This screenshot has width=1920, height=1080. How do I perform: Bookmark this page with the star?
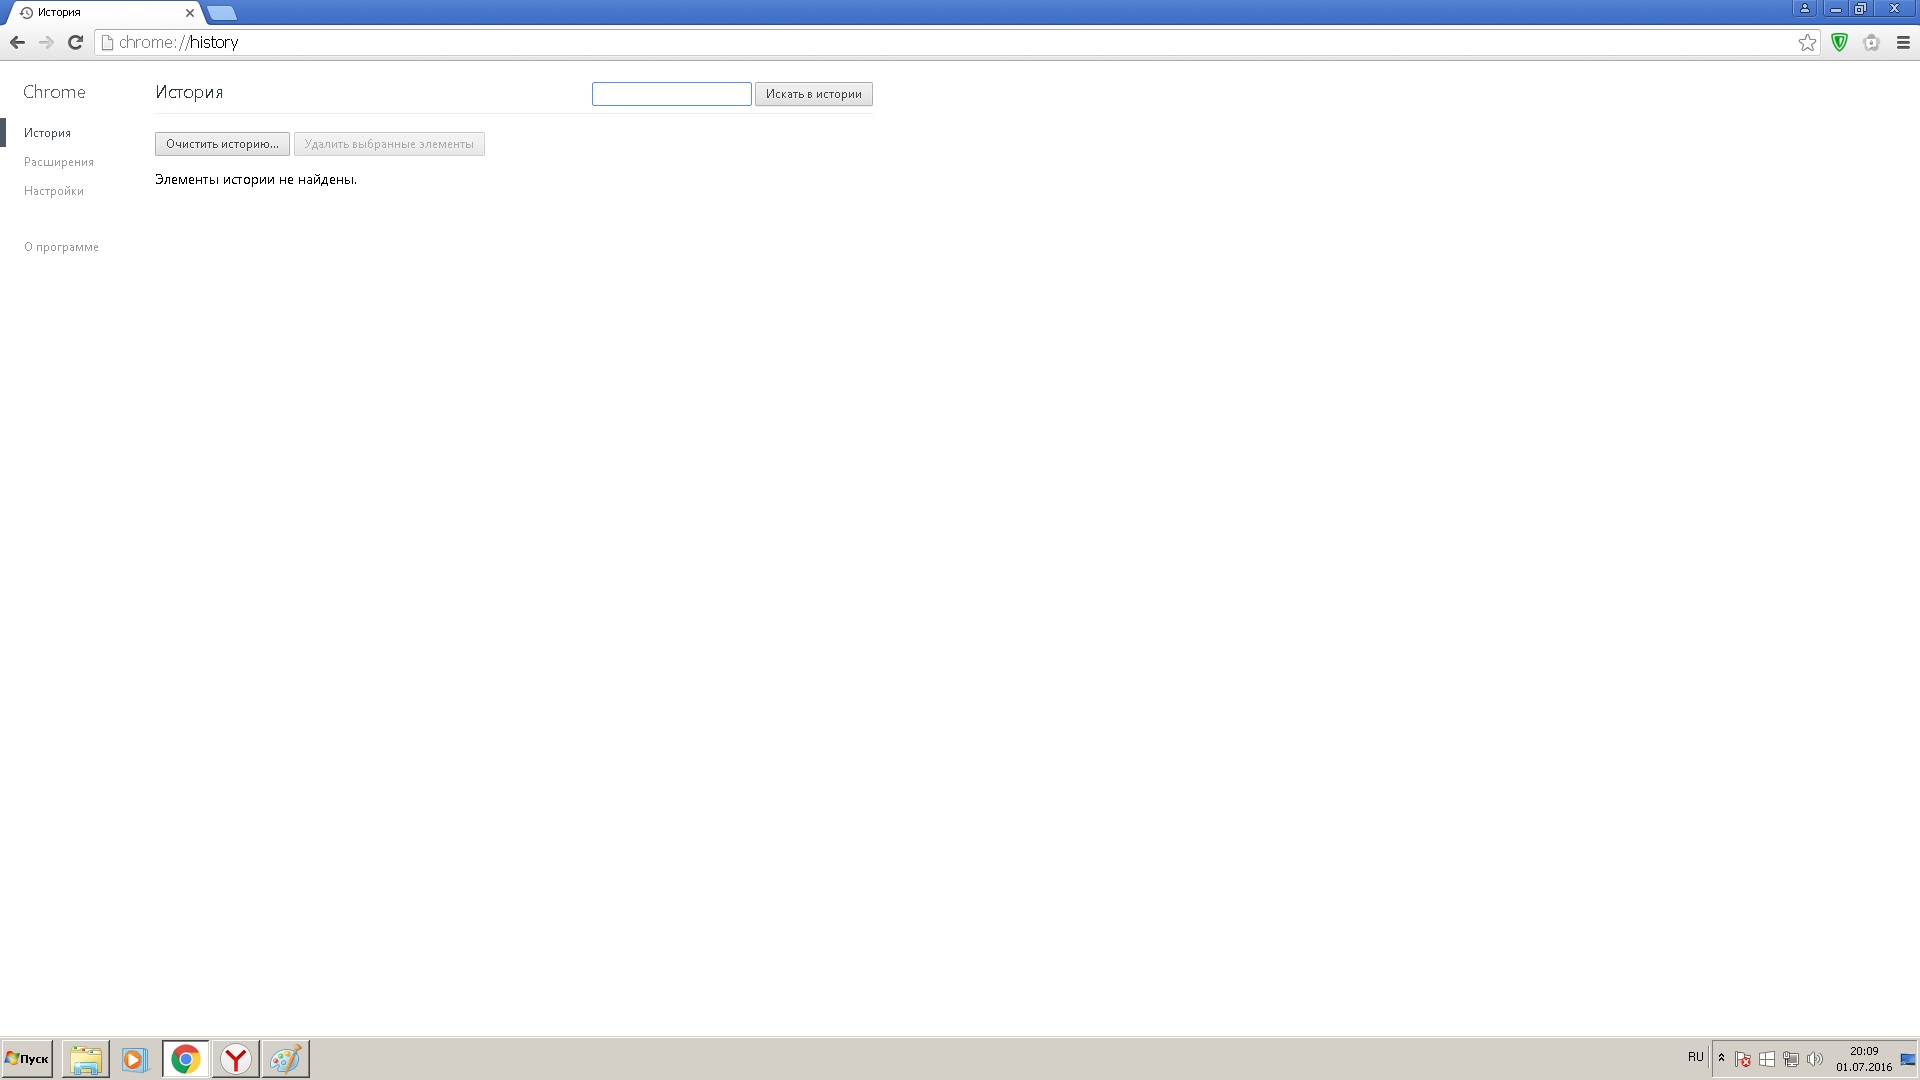(1807, 42)
